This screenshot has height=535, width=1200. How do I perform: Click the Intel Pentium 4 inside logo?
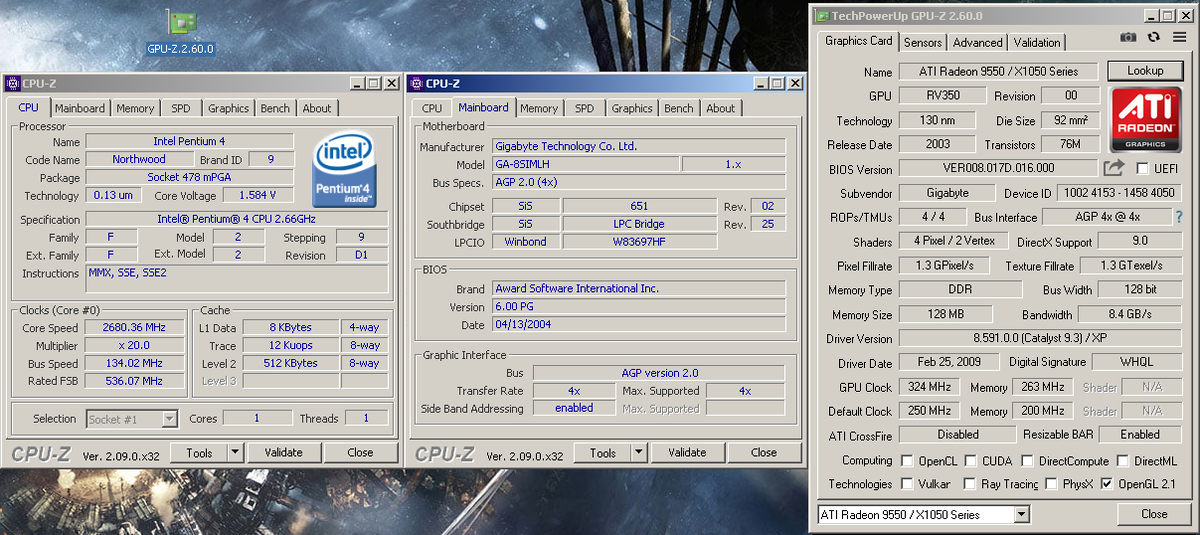[x=344, y=168]
